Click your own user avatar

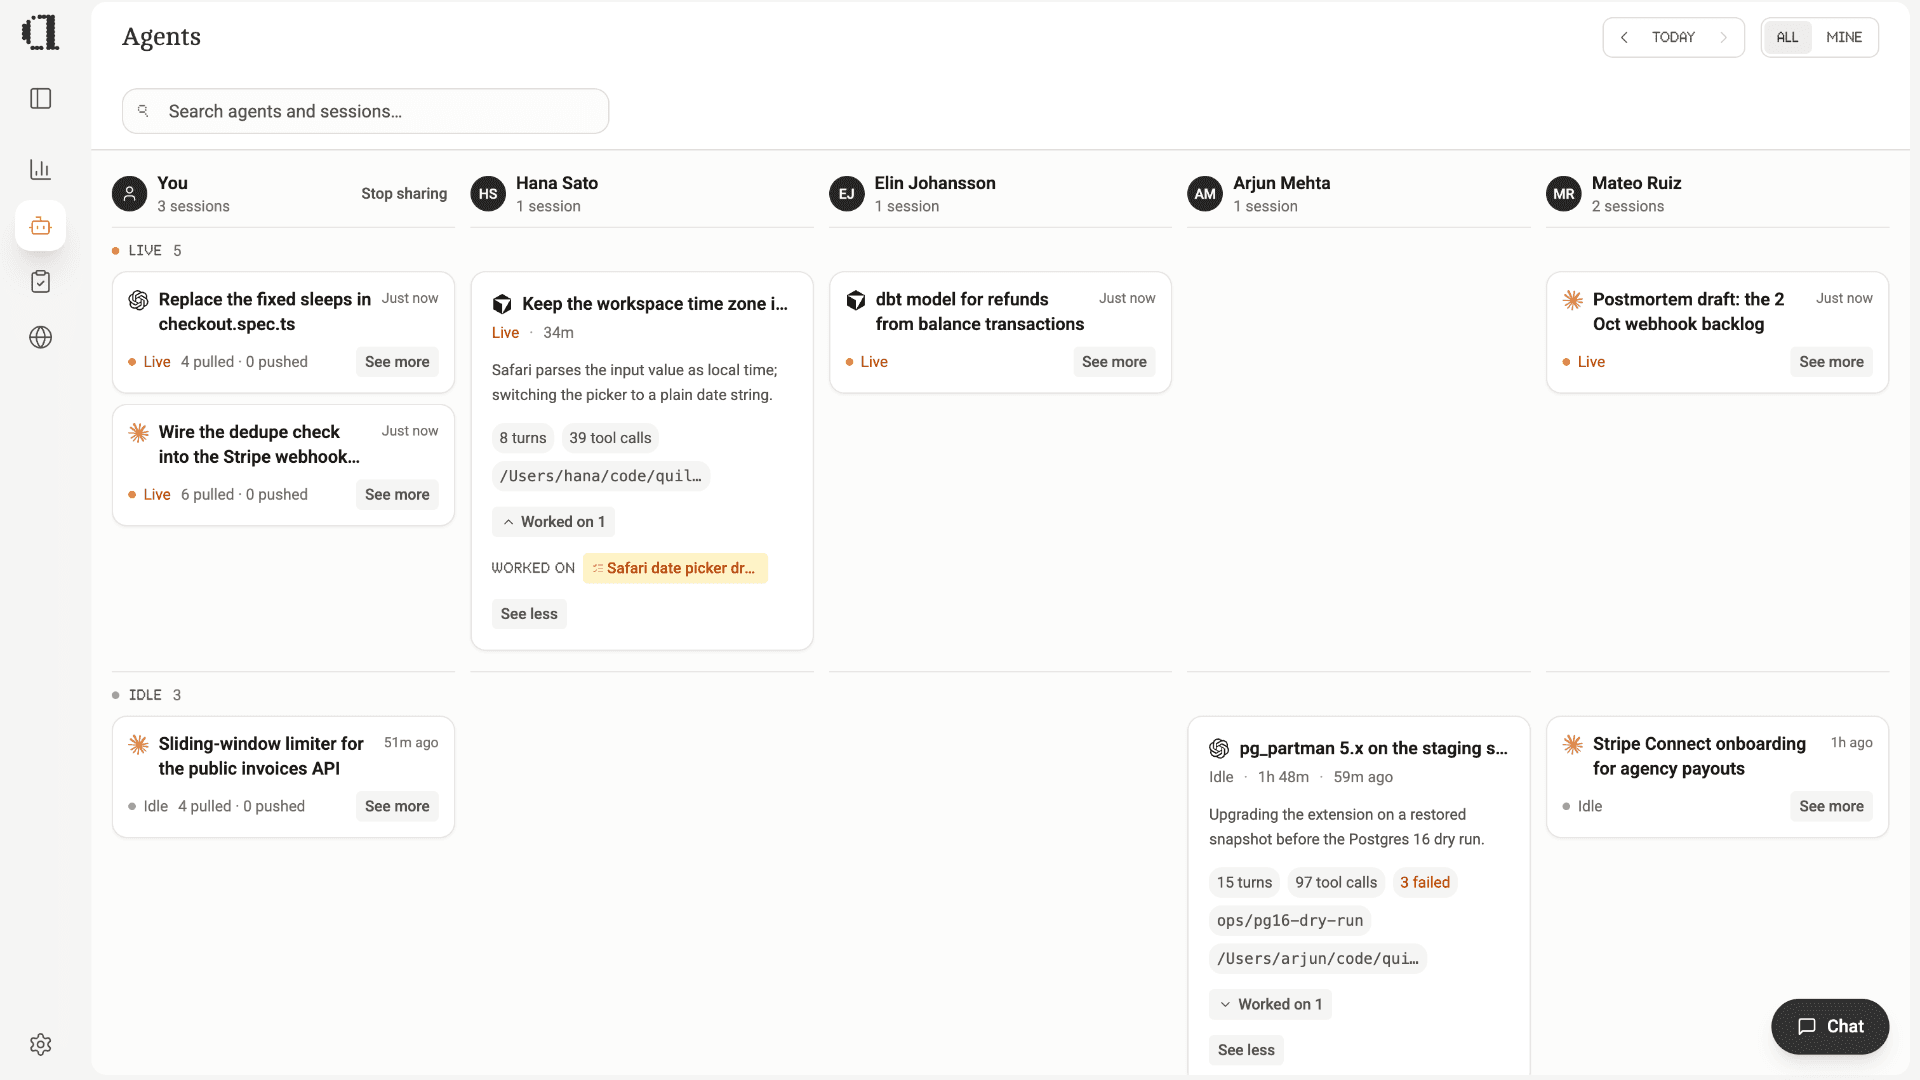click(129, 194)
